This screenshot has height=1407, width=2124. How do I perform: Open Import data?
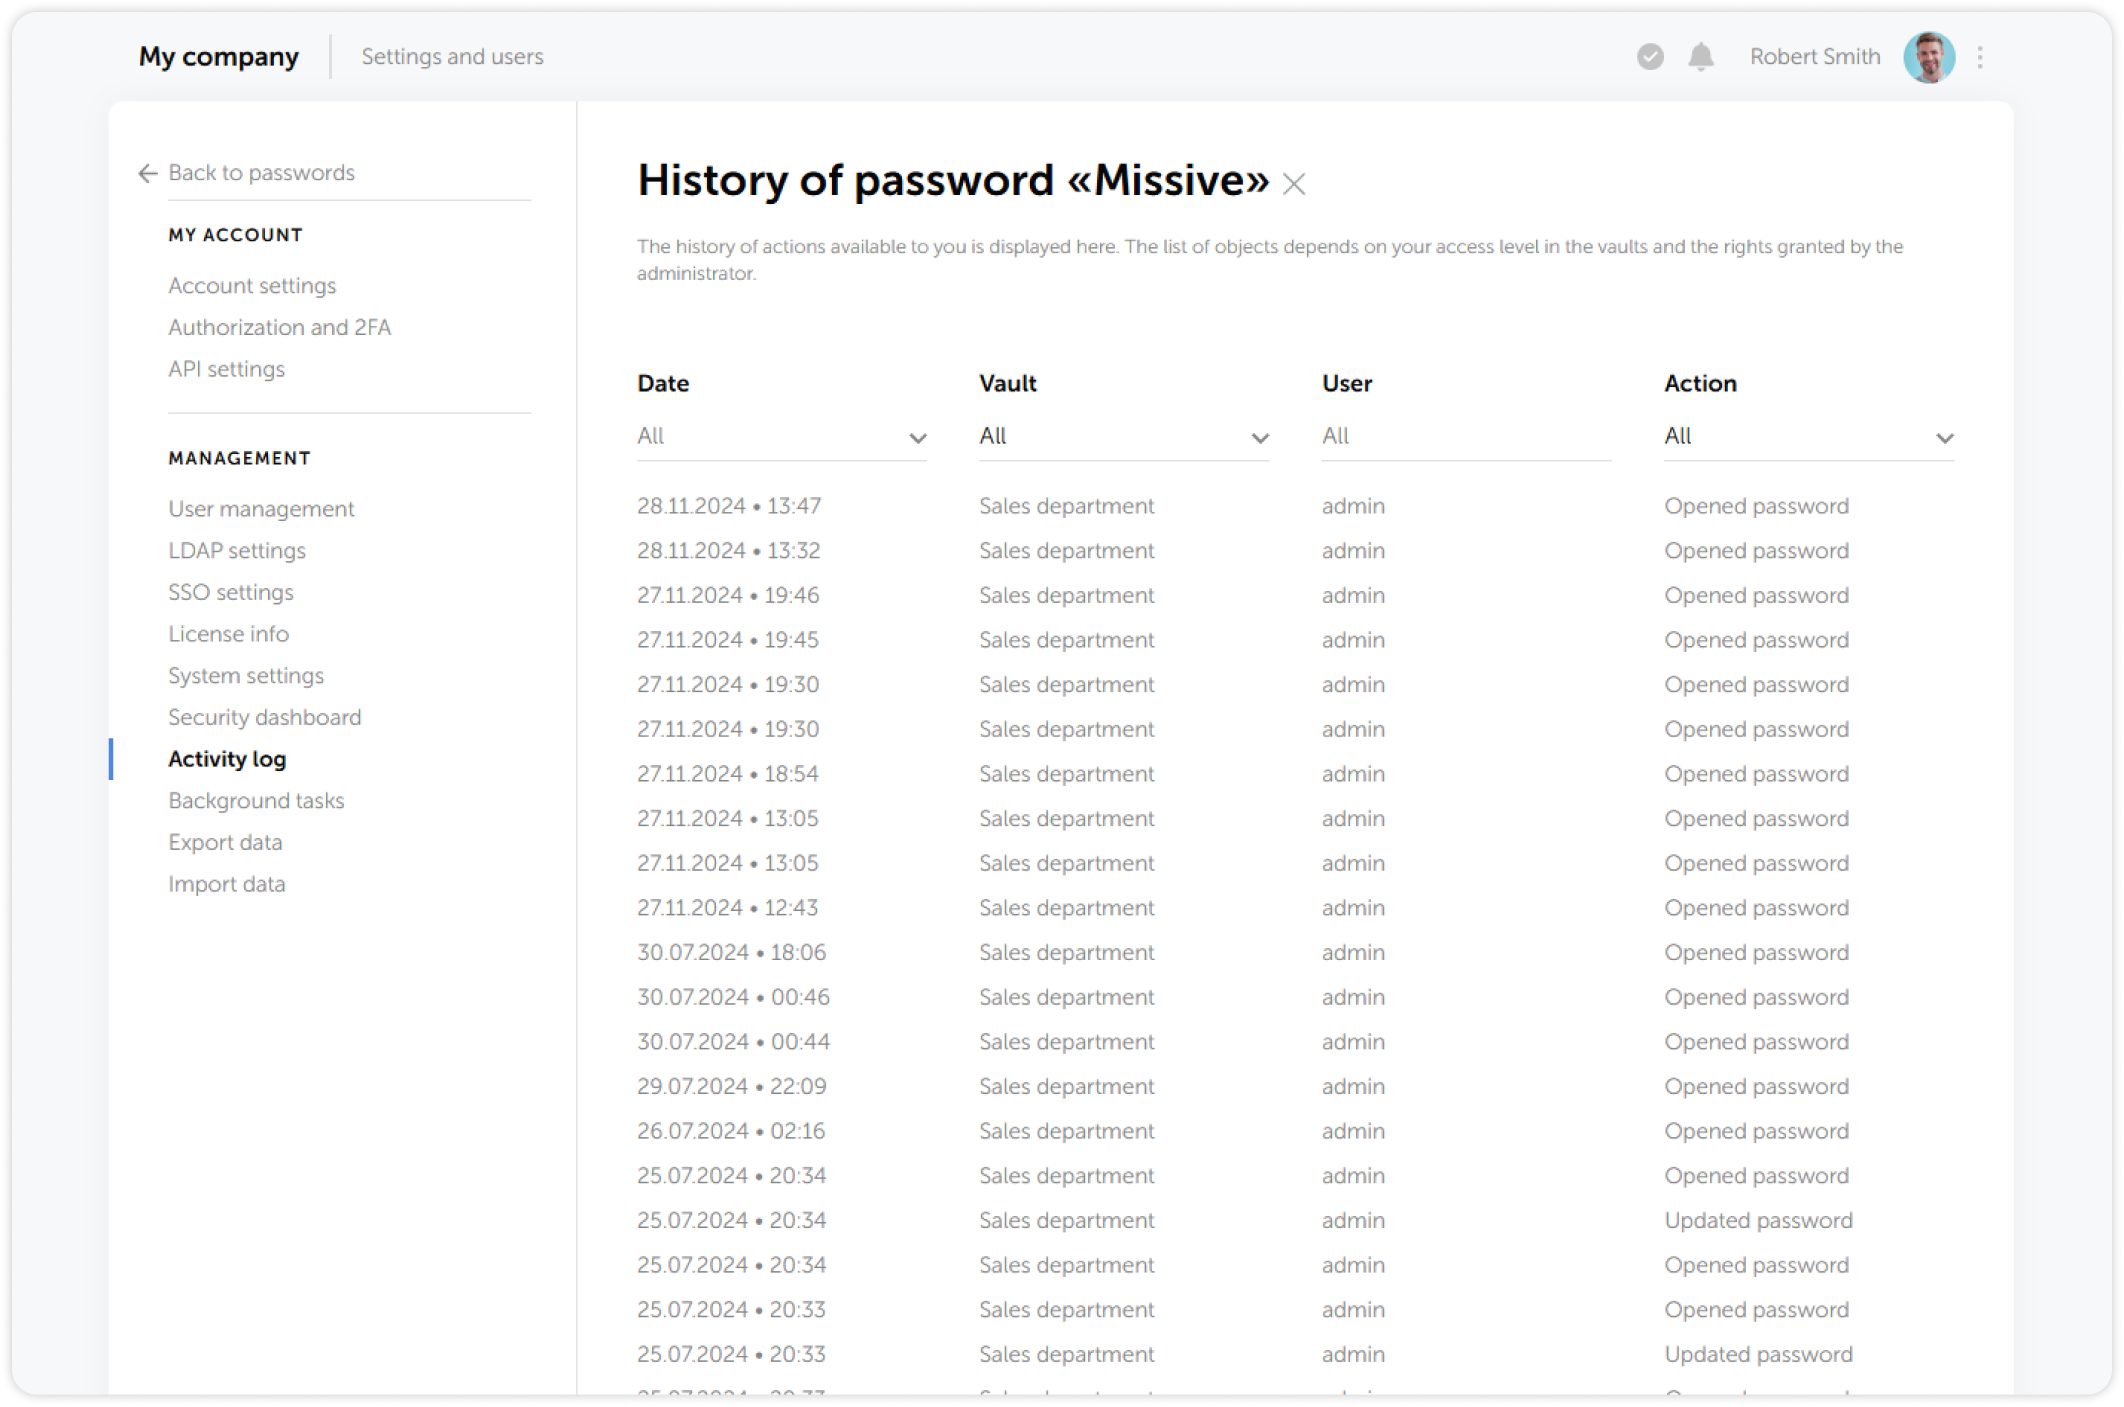pos(227,883)
